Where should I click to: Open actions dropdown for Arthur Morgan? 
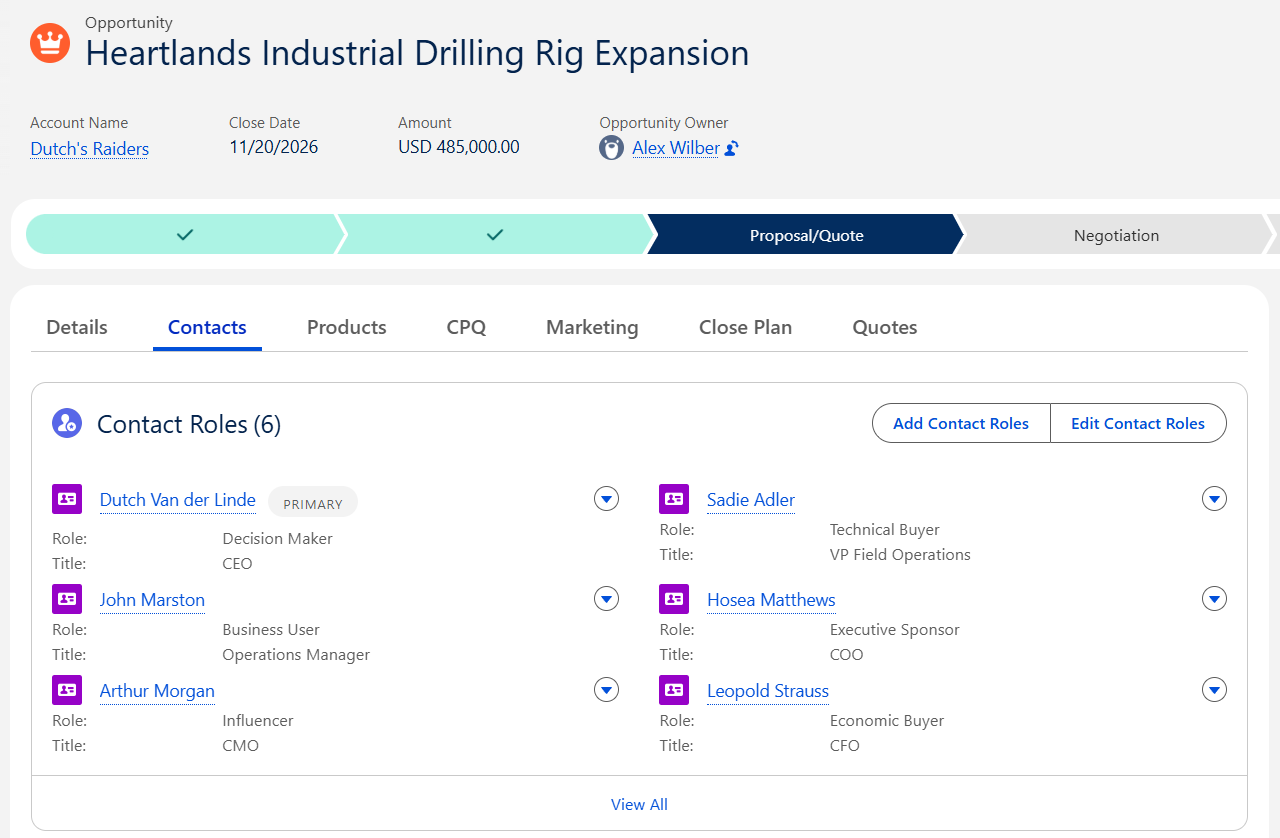tap(607, 689)
